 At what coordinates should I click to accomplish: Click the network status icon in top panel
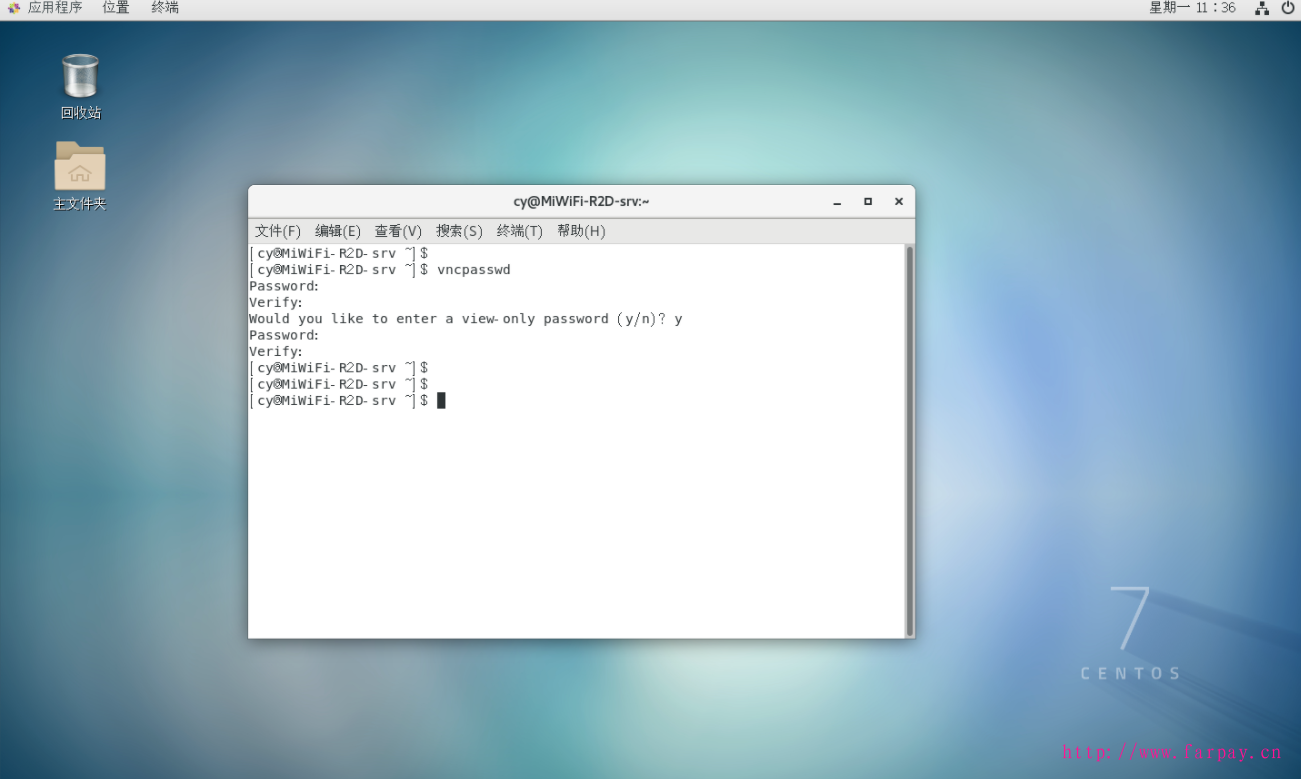[1262, 8]
